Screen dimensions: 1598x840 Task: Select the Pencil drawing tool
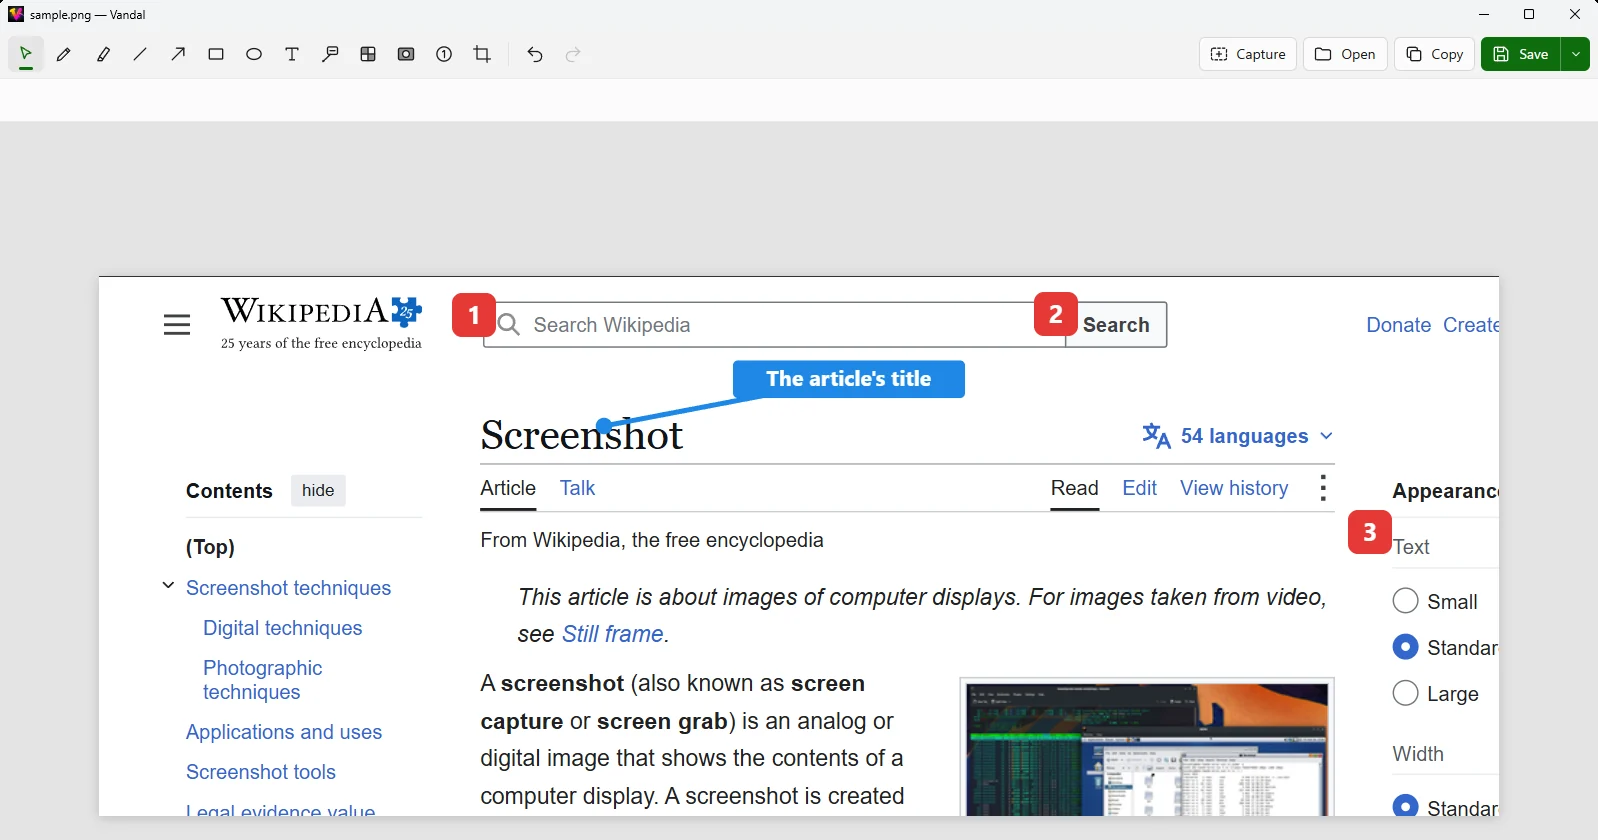click(64, 54)
